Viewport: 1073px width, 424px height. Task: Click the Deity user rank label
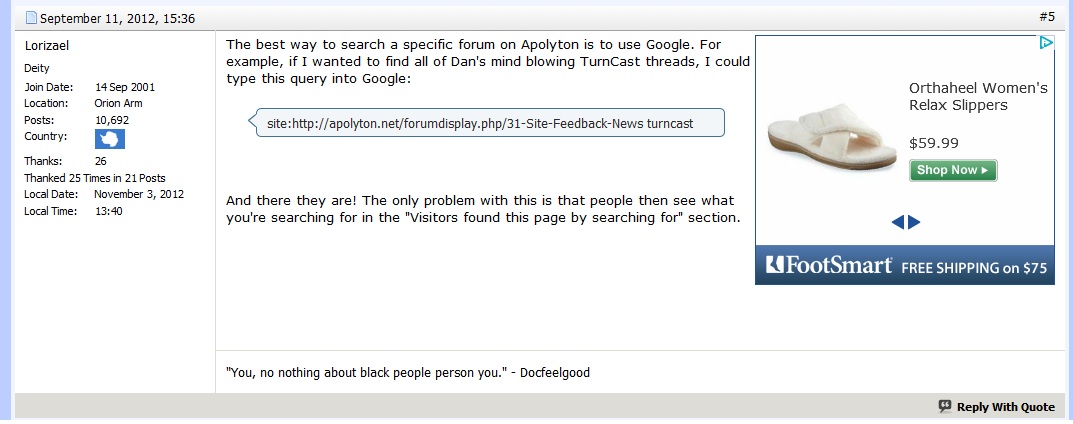coord(37,68)
